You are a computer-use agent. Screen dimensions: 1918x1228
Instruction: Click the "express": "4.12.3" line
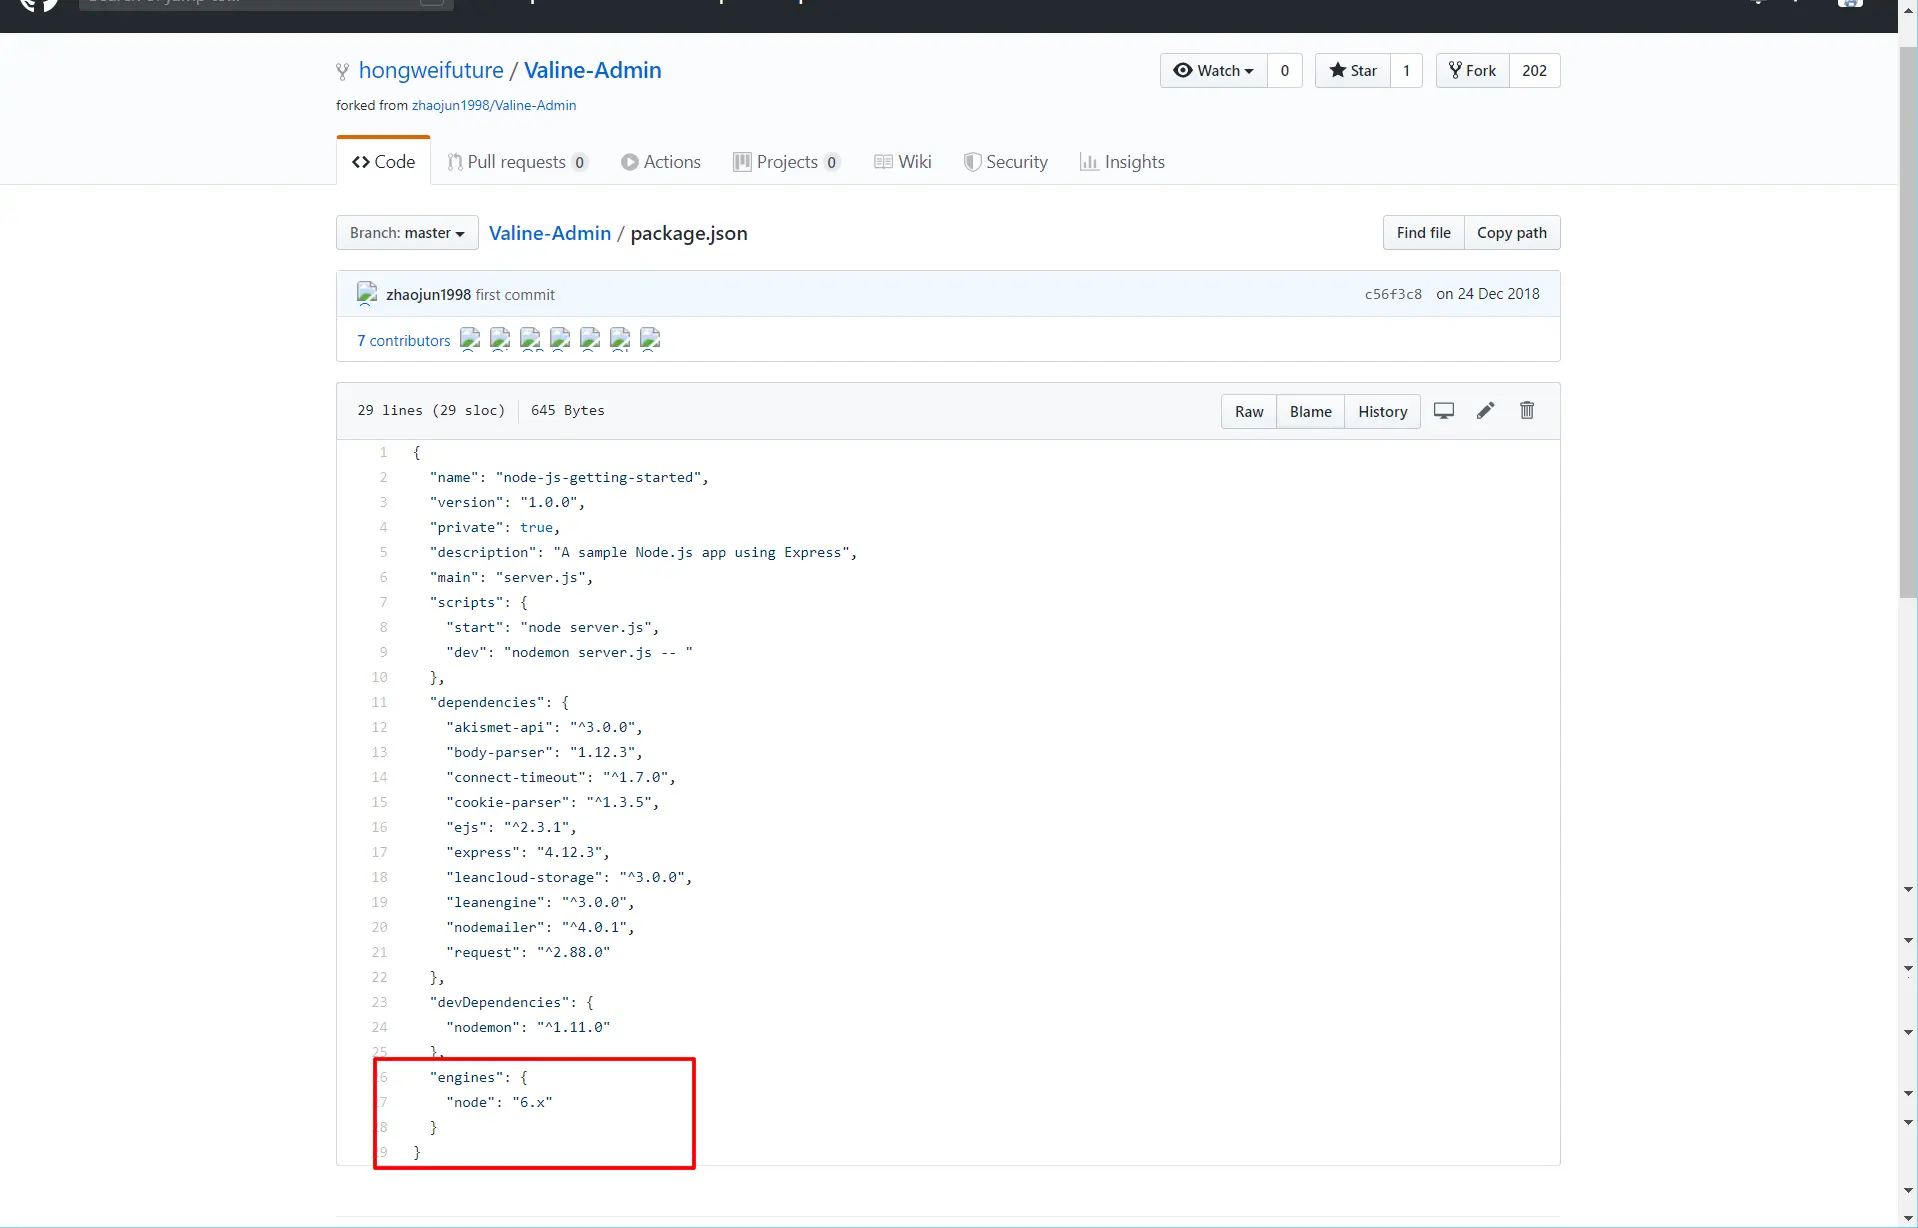coord(528,853)
